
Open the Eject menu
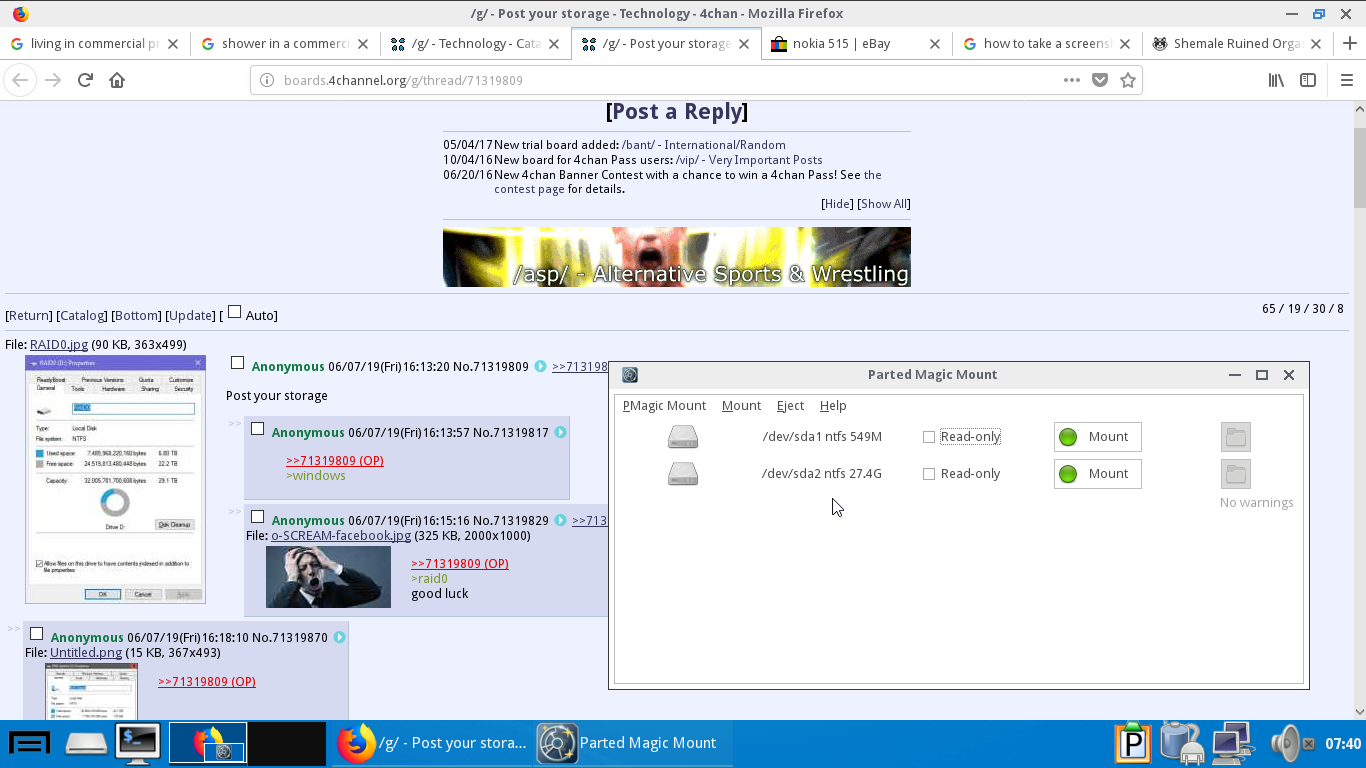click(790, 405)
